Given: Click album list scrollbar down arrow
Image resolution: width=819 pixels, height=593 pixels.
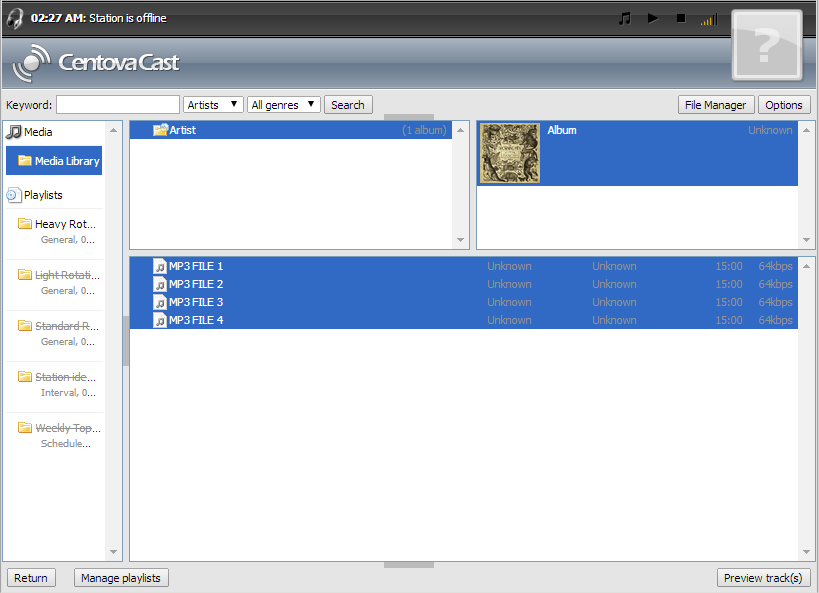Looking at the screenshot, I should point(806,240).
